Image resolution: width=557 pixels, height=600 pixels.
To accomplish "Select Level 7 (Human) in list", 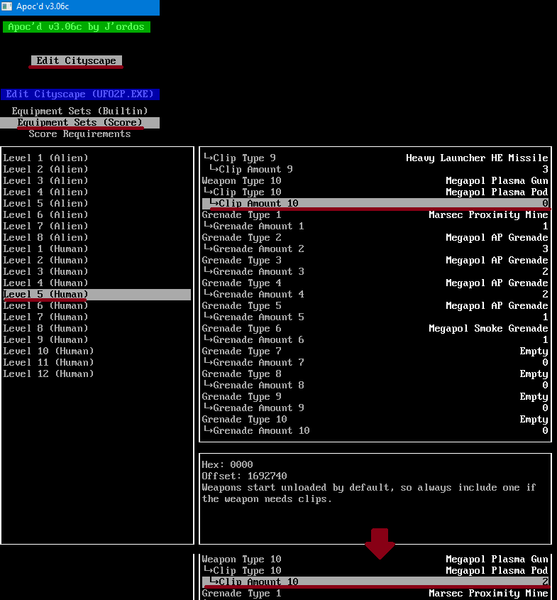I will pos(46,317).
